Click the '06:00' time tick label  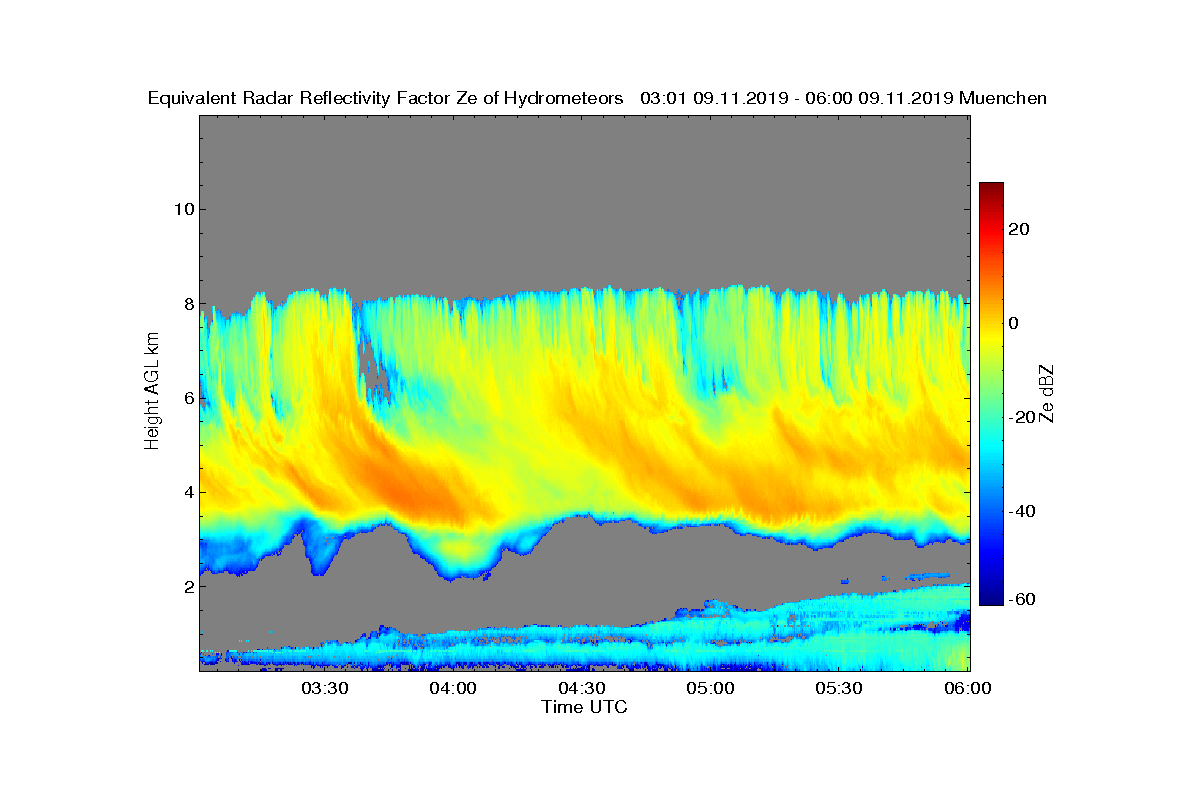click(968, 689)
